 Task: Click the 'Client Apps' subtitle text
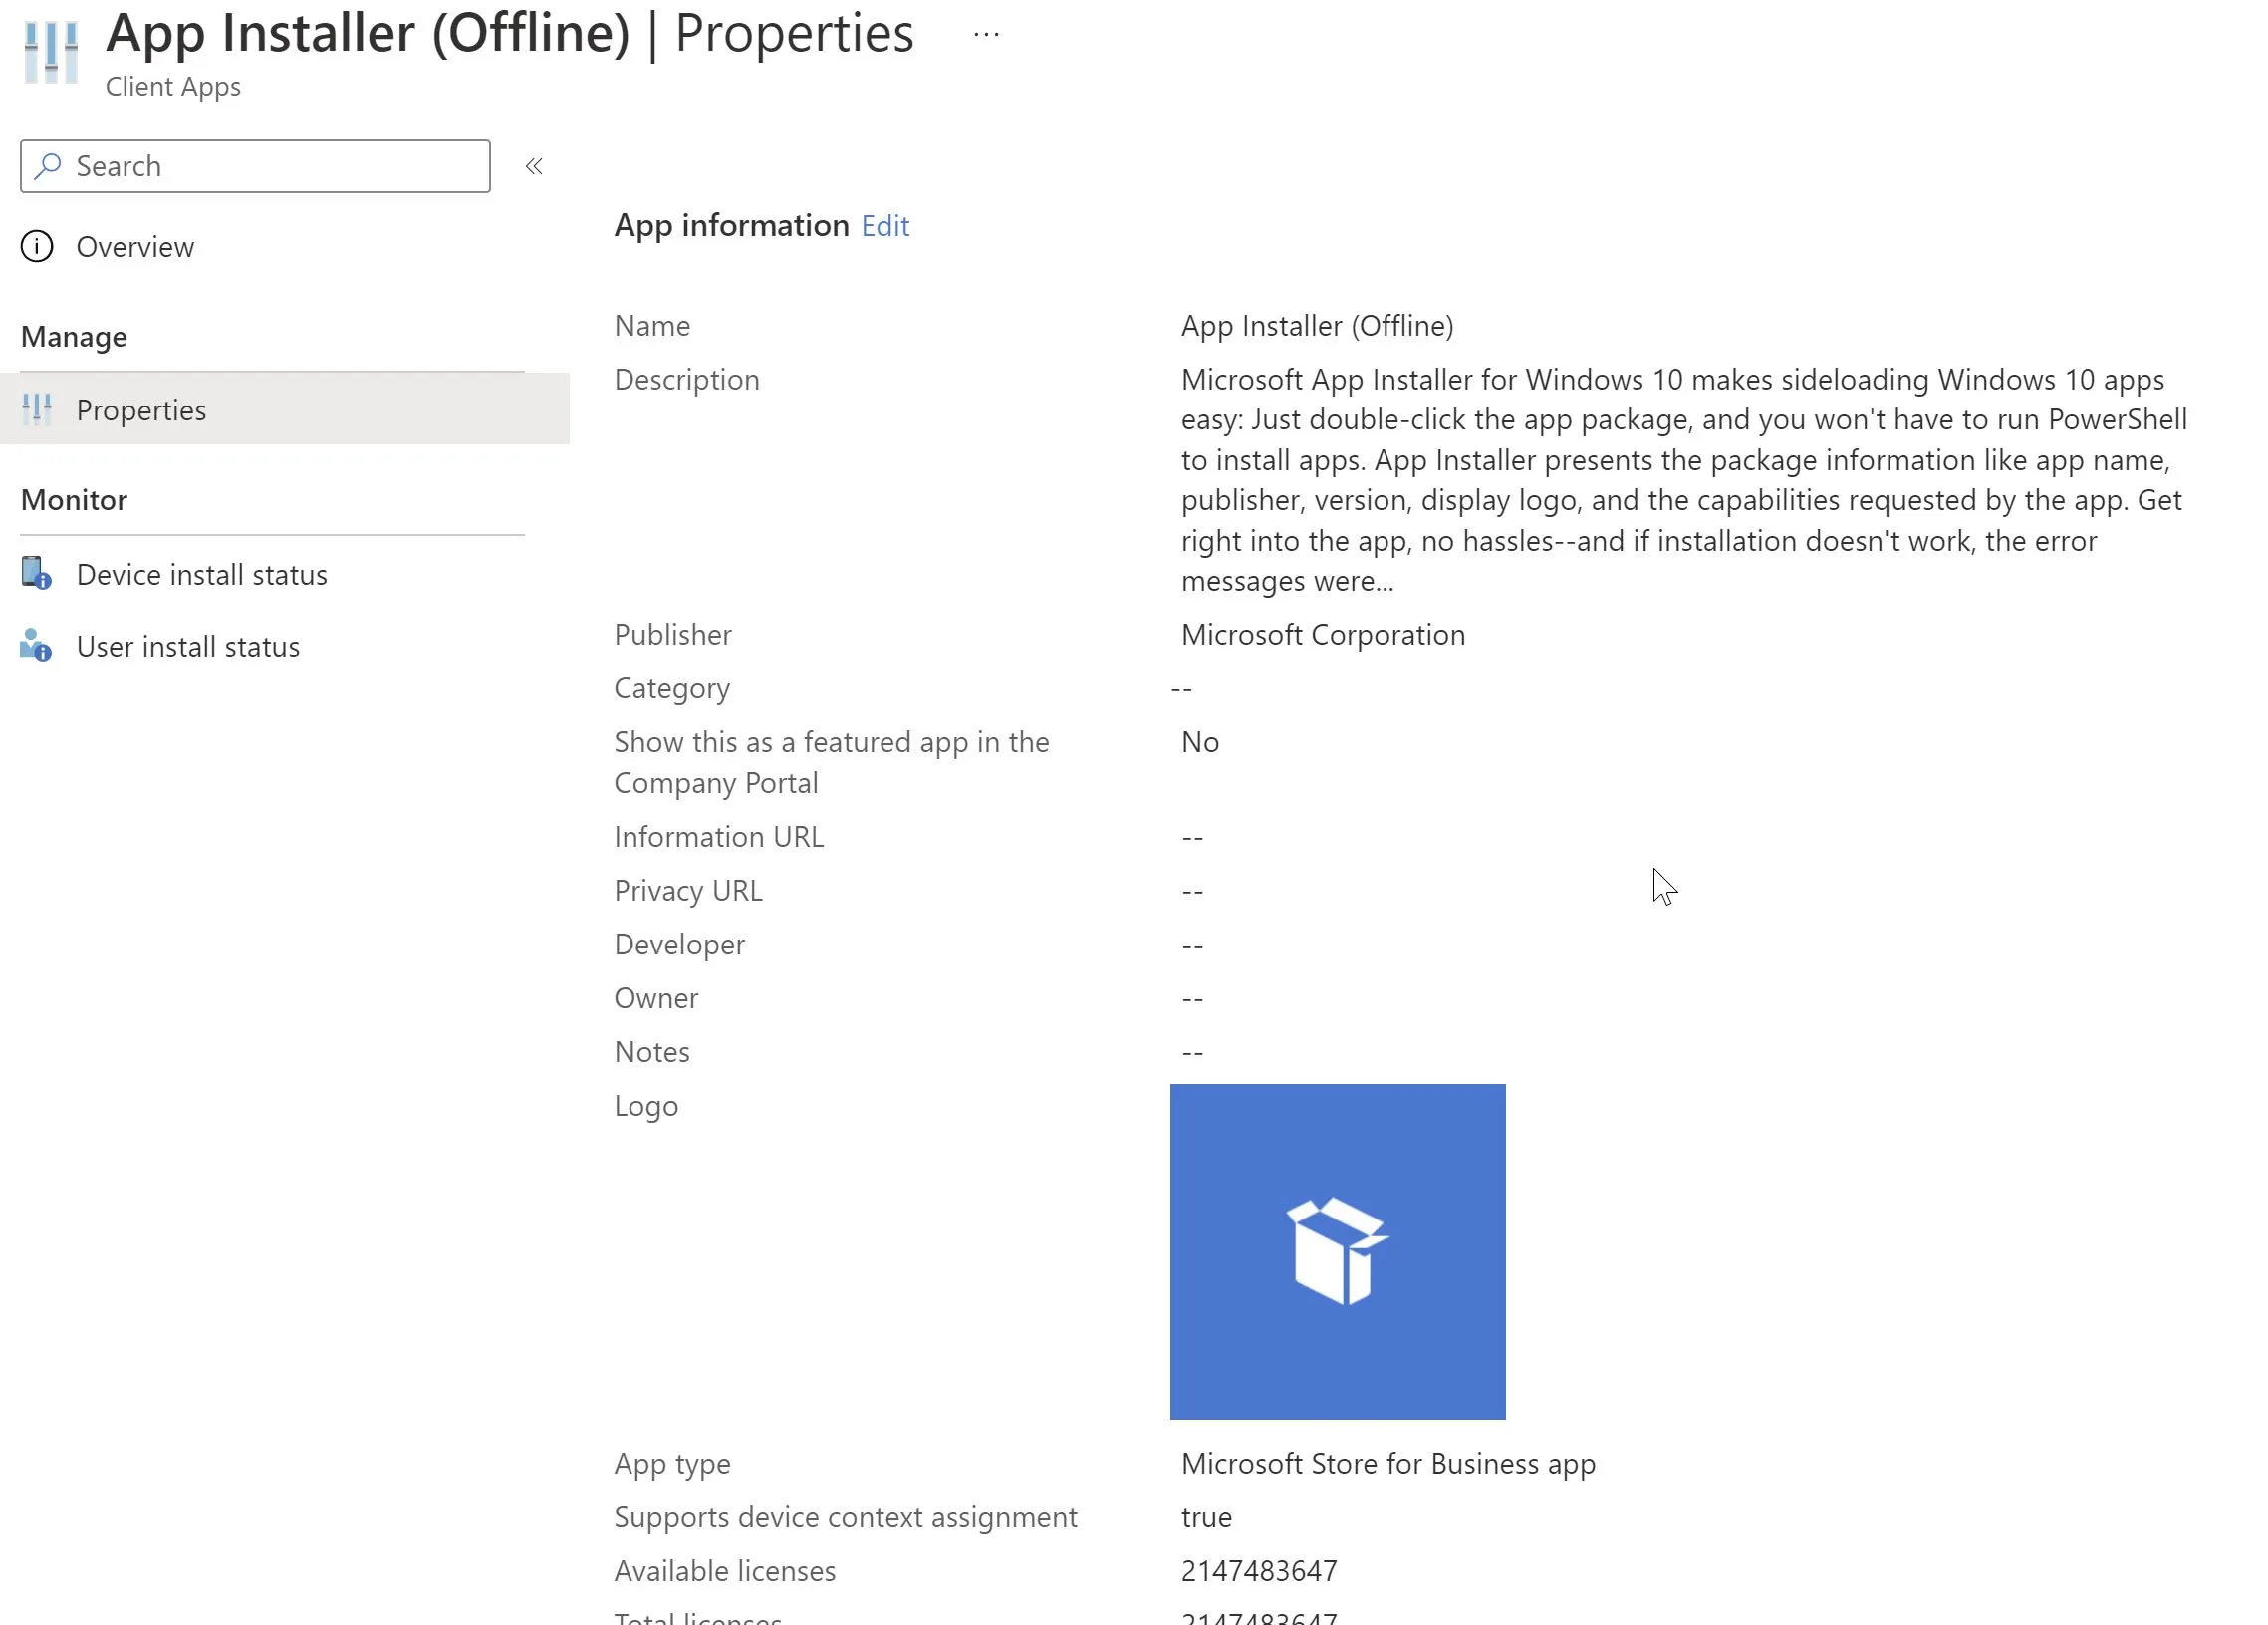coord(173,87)
